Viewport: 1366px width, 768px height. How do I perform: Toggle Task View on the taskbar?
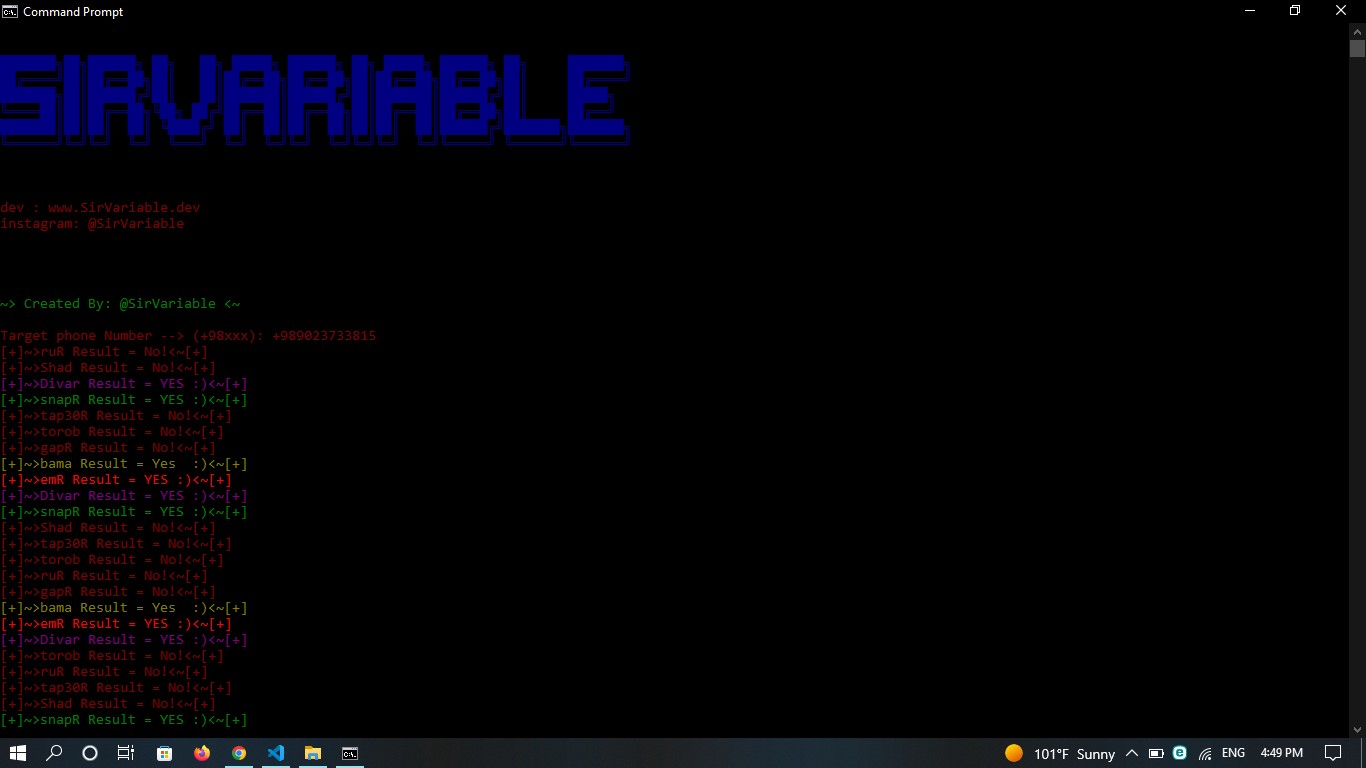tap(125, 753)
